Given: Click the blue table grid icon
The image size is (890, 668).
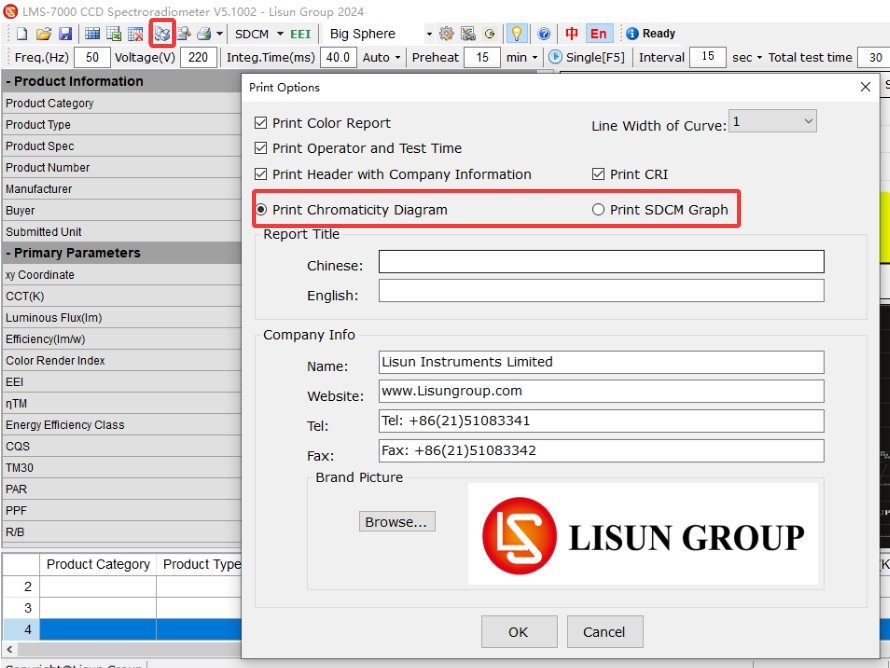Looking at the screenshot, I should coord(93,34).
